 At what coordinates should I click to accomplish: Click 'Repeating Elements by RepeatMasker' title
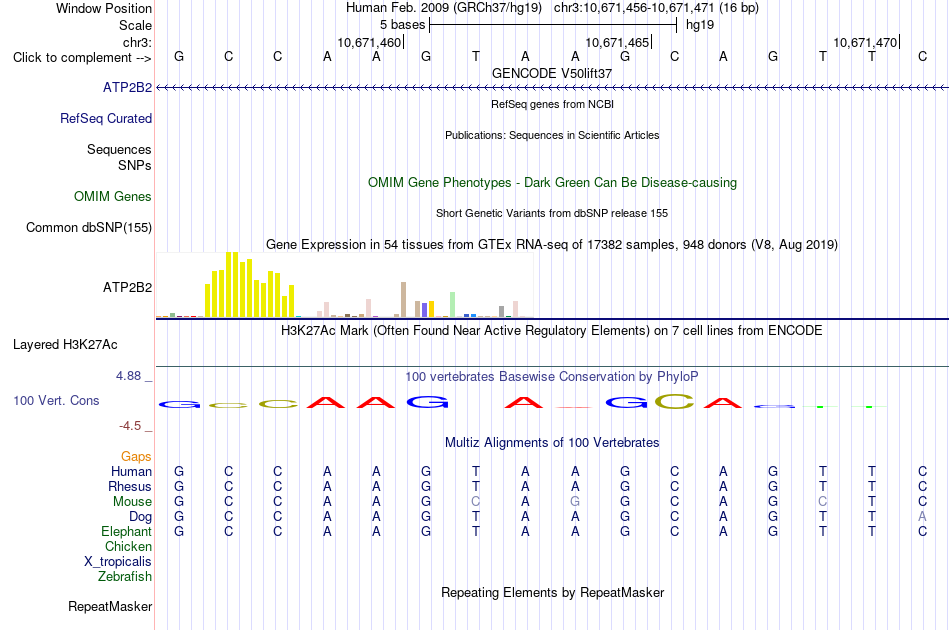click(x=552, y=592)
